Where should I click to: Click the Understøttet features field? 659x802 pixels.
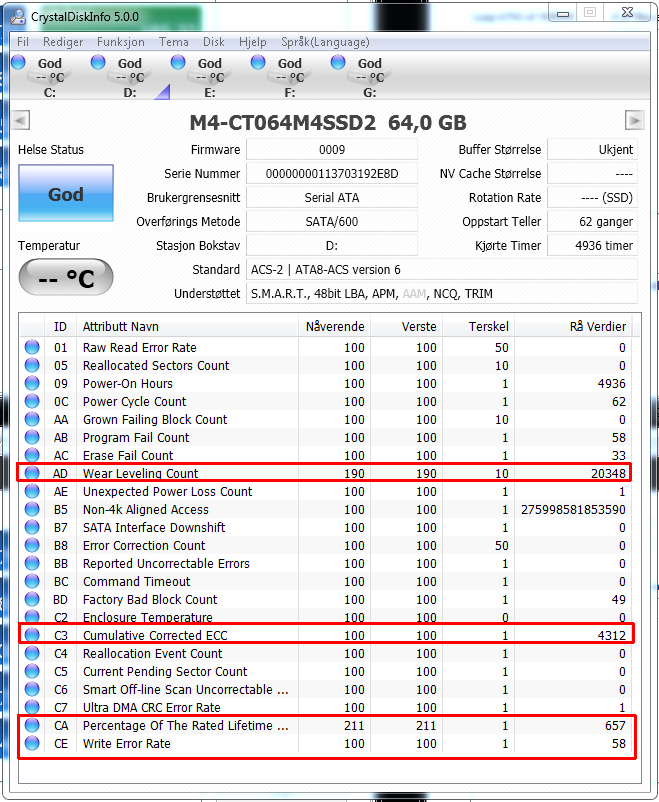[x=442, y=294]
